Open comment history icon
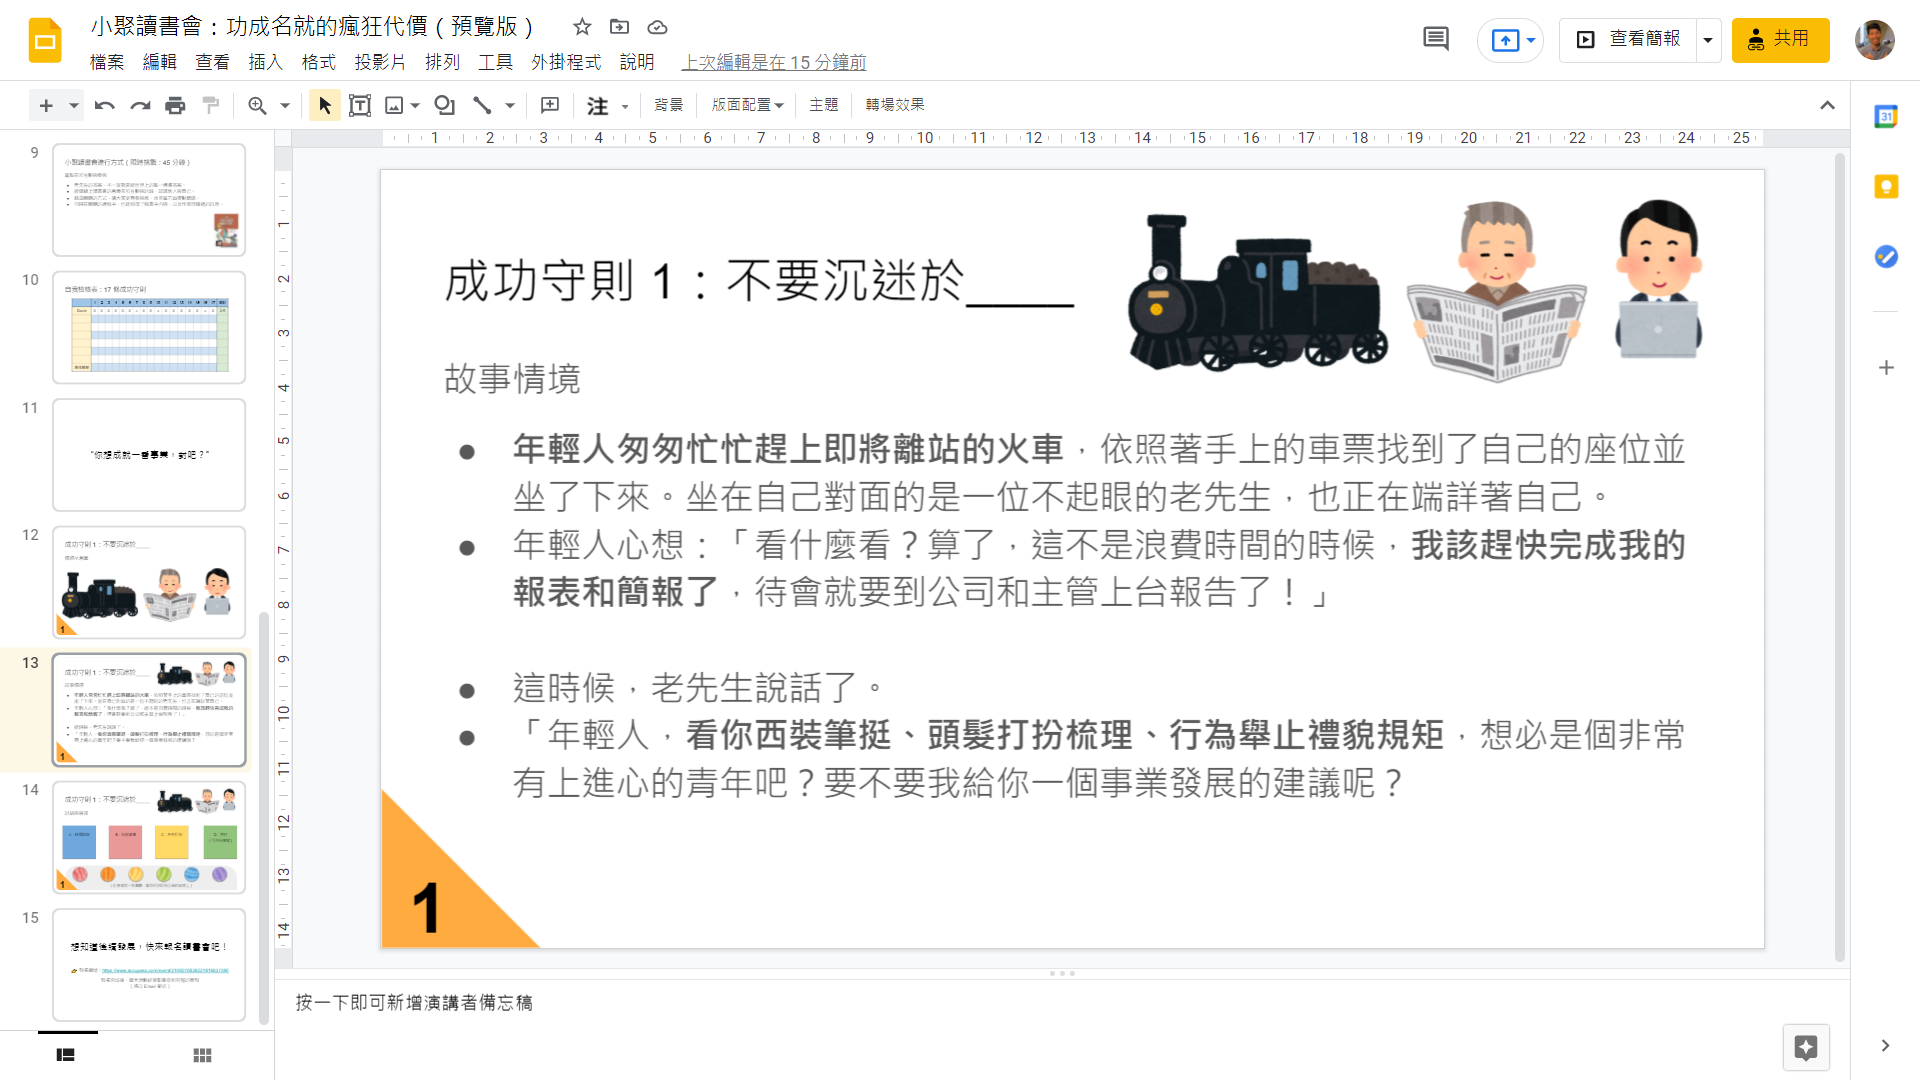 pos(1435,39)
